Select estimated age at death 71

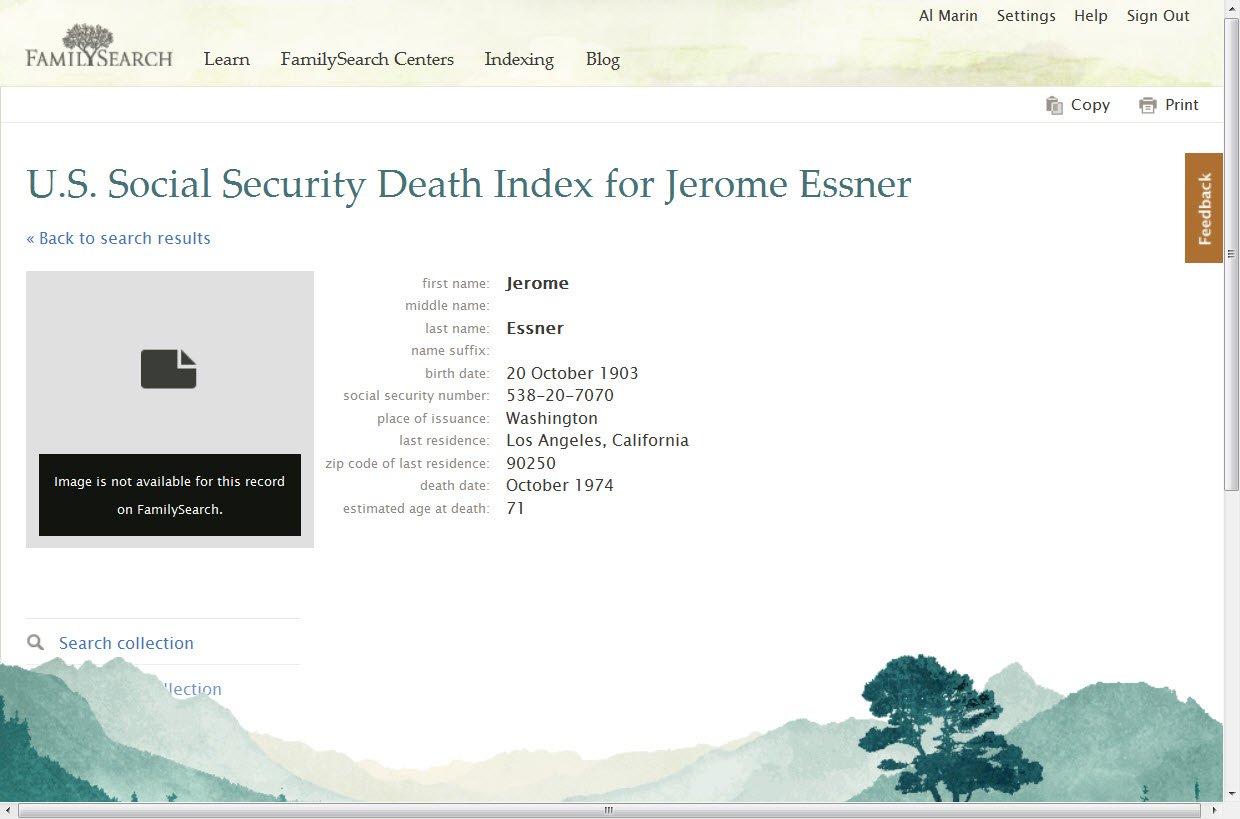tap(515, 508)
